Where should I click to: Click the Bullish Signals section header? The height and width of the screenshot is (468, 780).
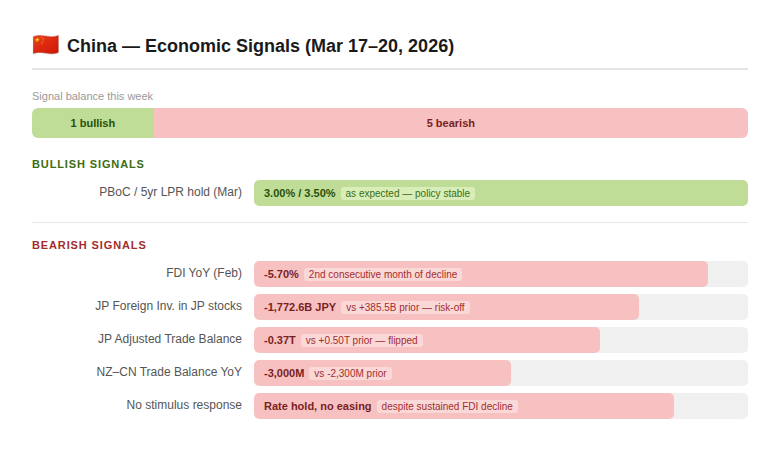pos(88,164)
